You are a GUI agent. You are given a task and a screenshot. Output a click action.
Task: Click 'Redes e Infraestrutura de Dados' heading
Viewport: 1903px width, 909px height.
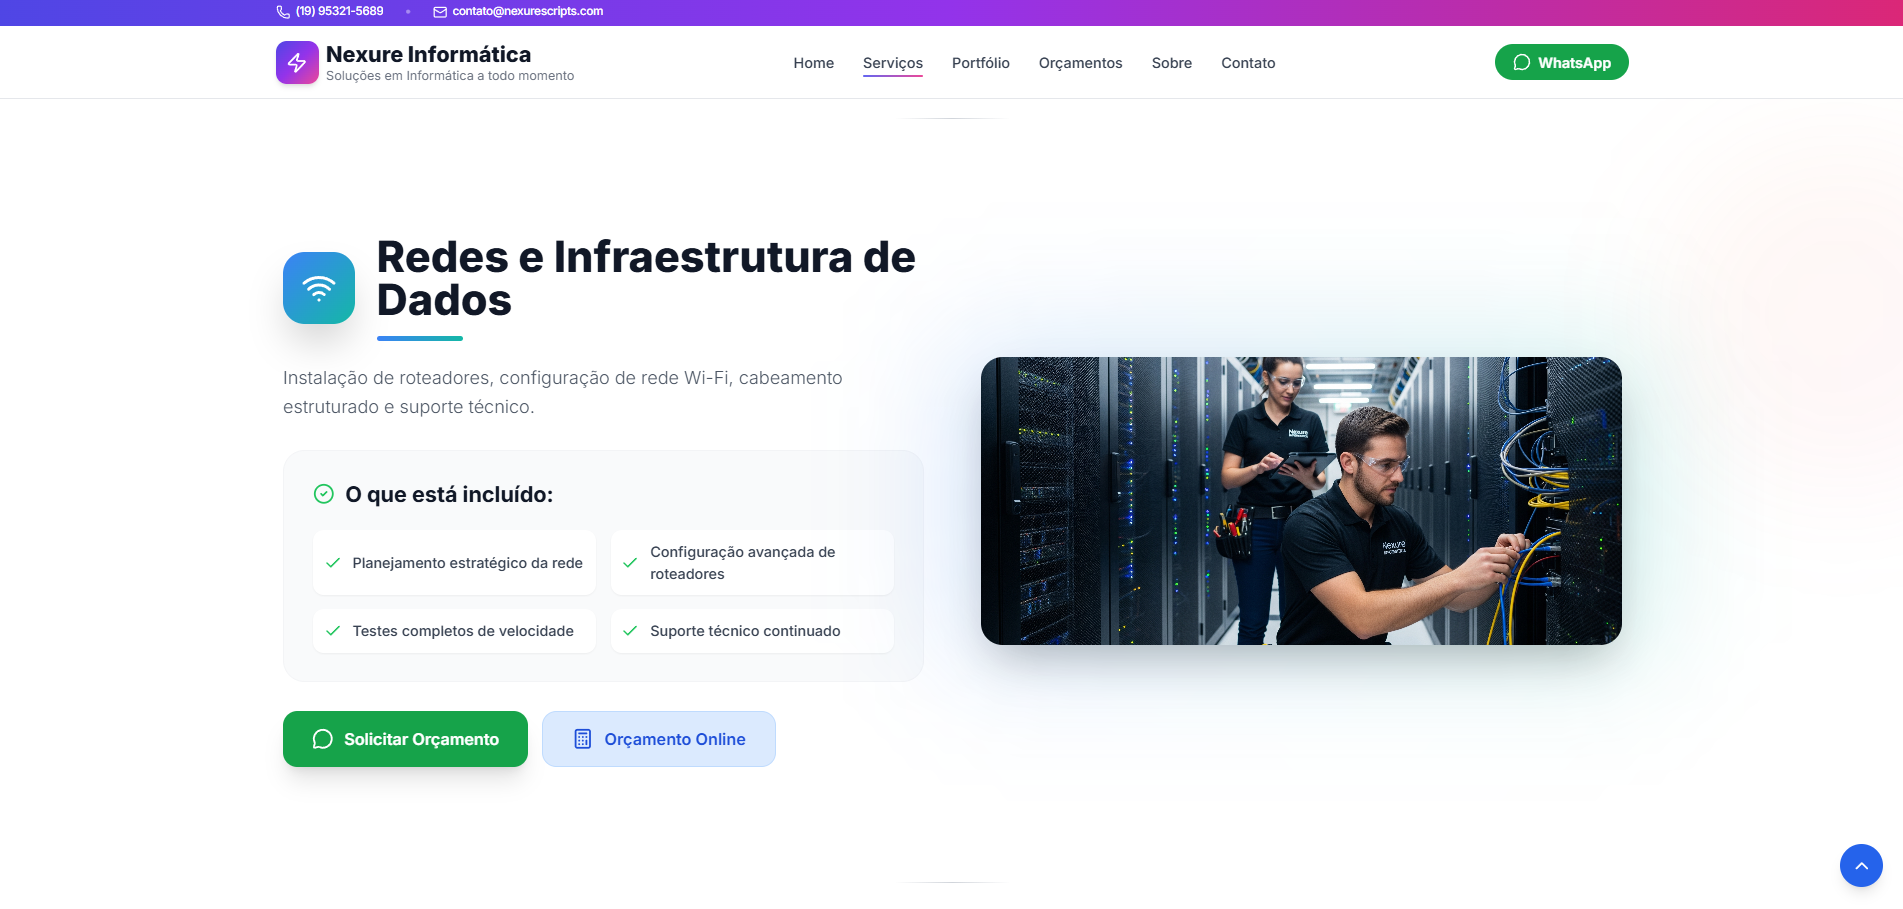tap(646, 279)
